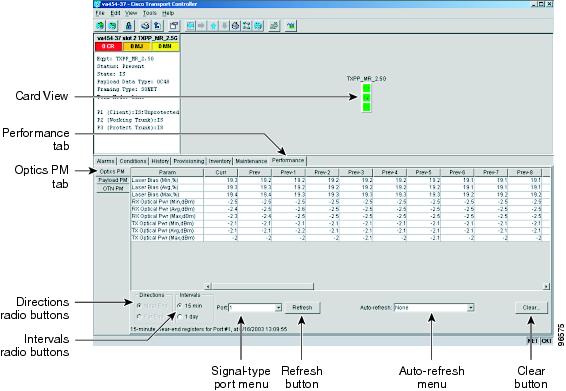
Task: Click the horizontal scrollbar thumb under the table
Action: click(262, 286)
